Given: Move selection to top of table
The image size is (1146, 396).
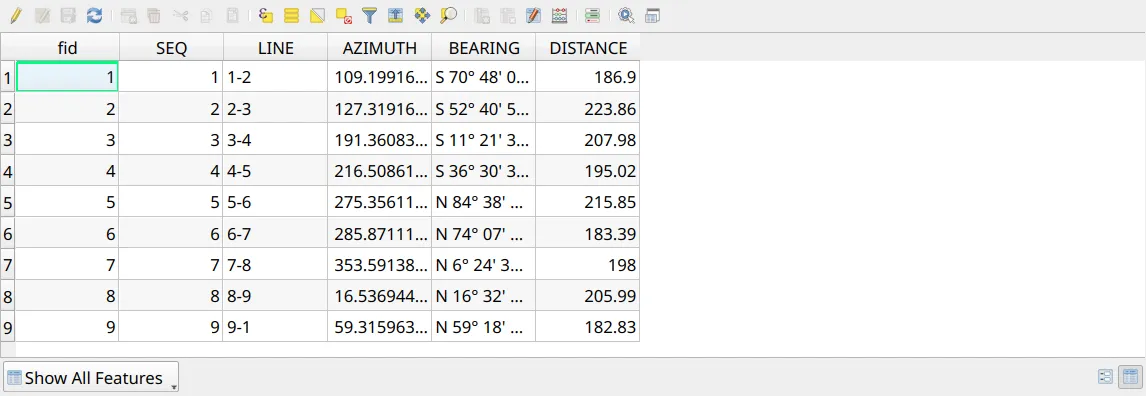Looking at the screenshot, I should pos(395,15).
